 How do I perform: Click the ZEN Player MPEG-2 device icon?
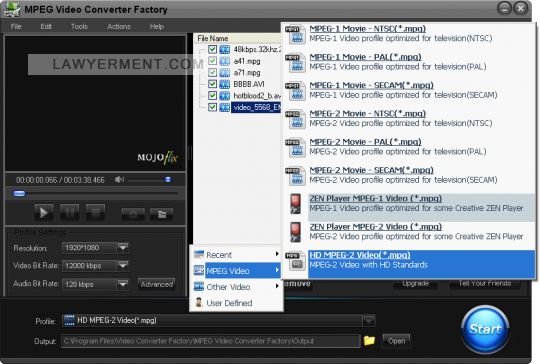tap(295, 232)
